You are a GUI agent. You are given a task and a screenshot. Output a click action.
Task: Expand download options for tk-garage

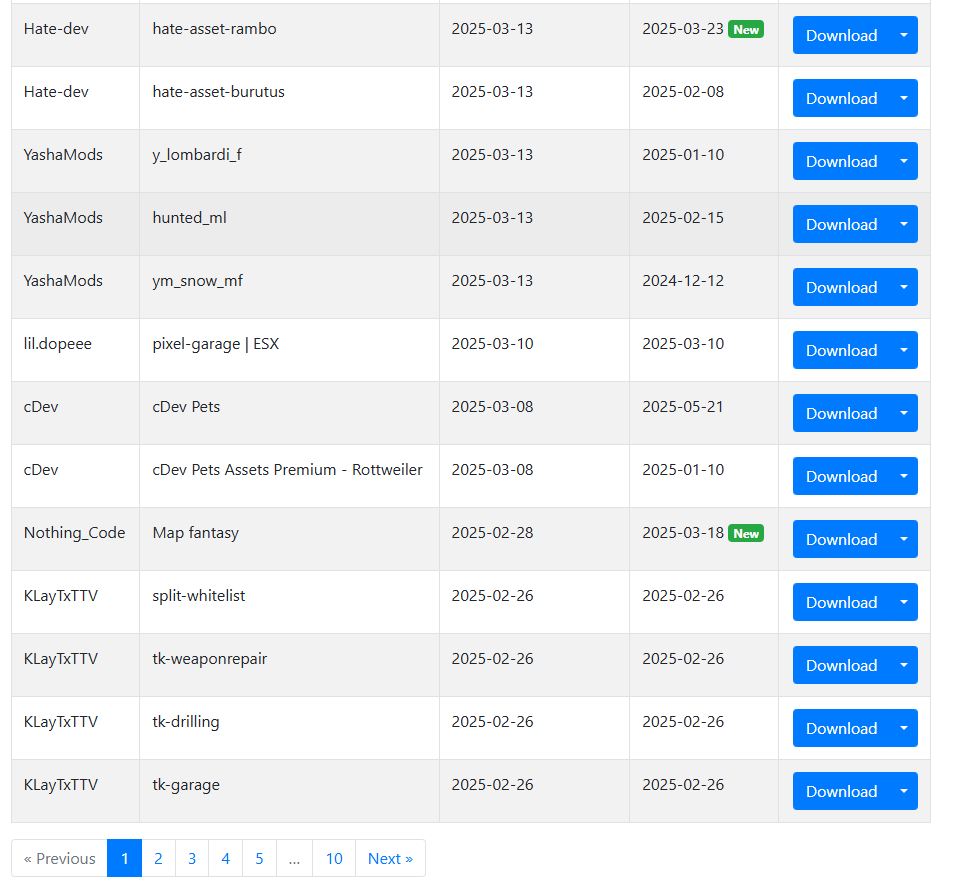(904, 791)
